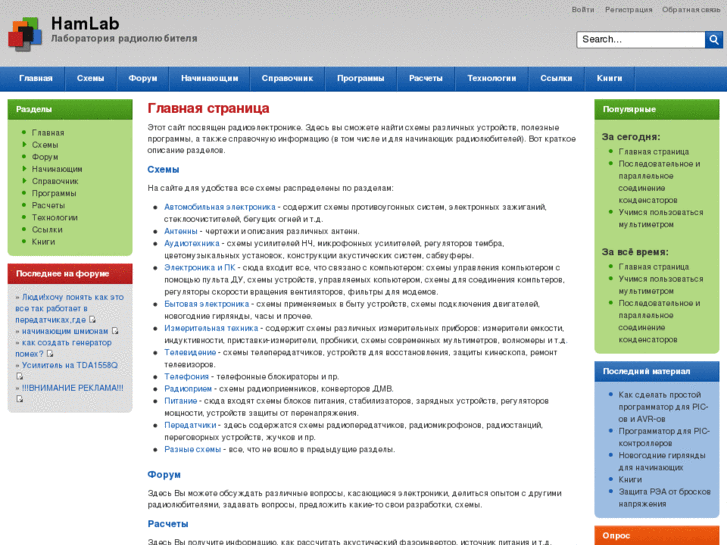Open the Начинающим tab in the blue navbar
Image resolution: width=727 pixels, height=545 pixels.
210,78
